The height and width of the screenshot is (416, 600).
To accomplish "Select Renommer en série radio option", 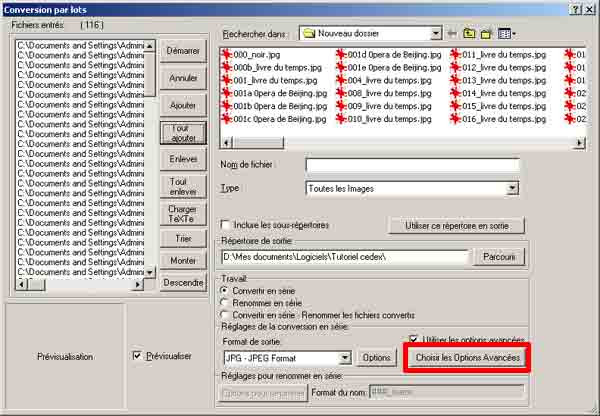I will 225,302.
